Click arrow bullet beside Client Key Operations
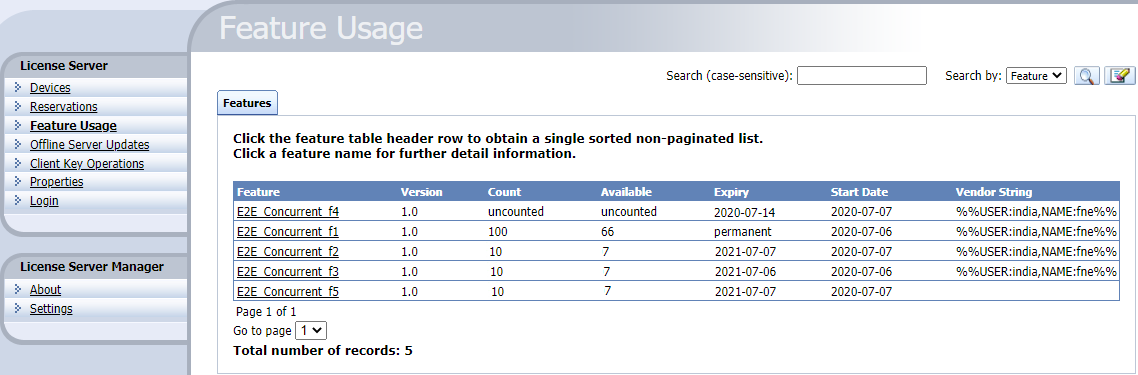Screen dimensions: 1138x375 click(x=18, y=163)
